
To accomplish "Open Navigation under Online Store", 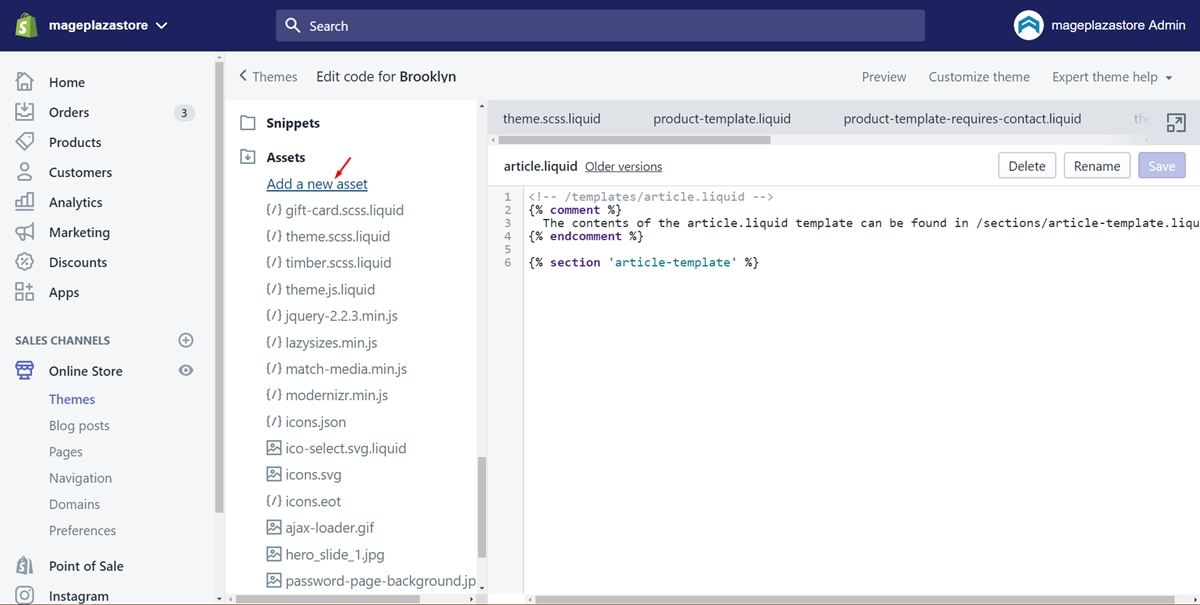I will [80, 478].
